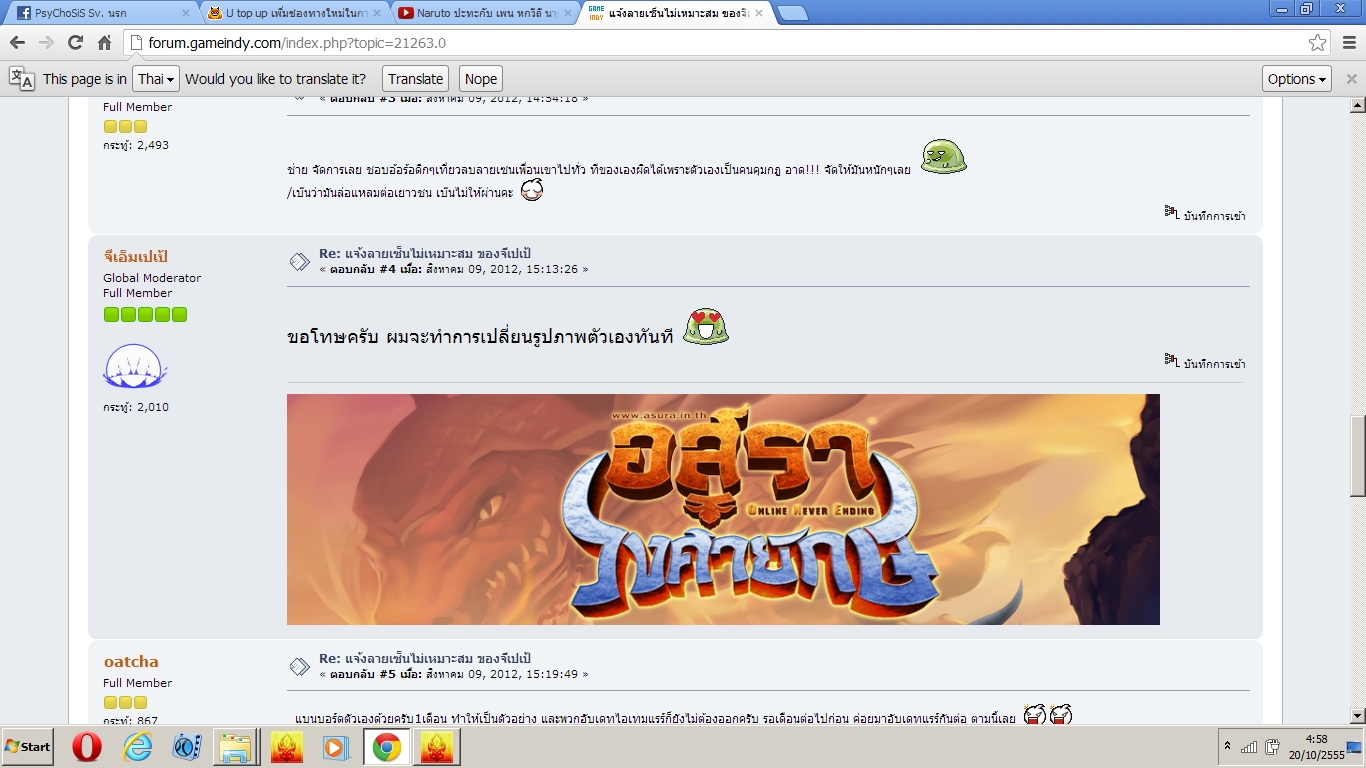Image resolution: width=1366 pixels, height=768 pixels.
Task: Dismiss the translate bar with its X
Action: (1352, 79)
